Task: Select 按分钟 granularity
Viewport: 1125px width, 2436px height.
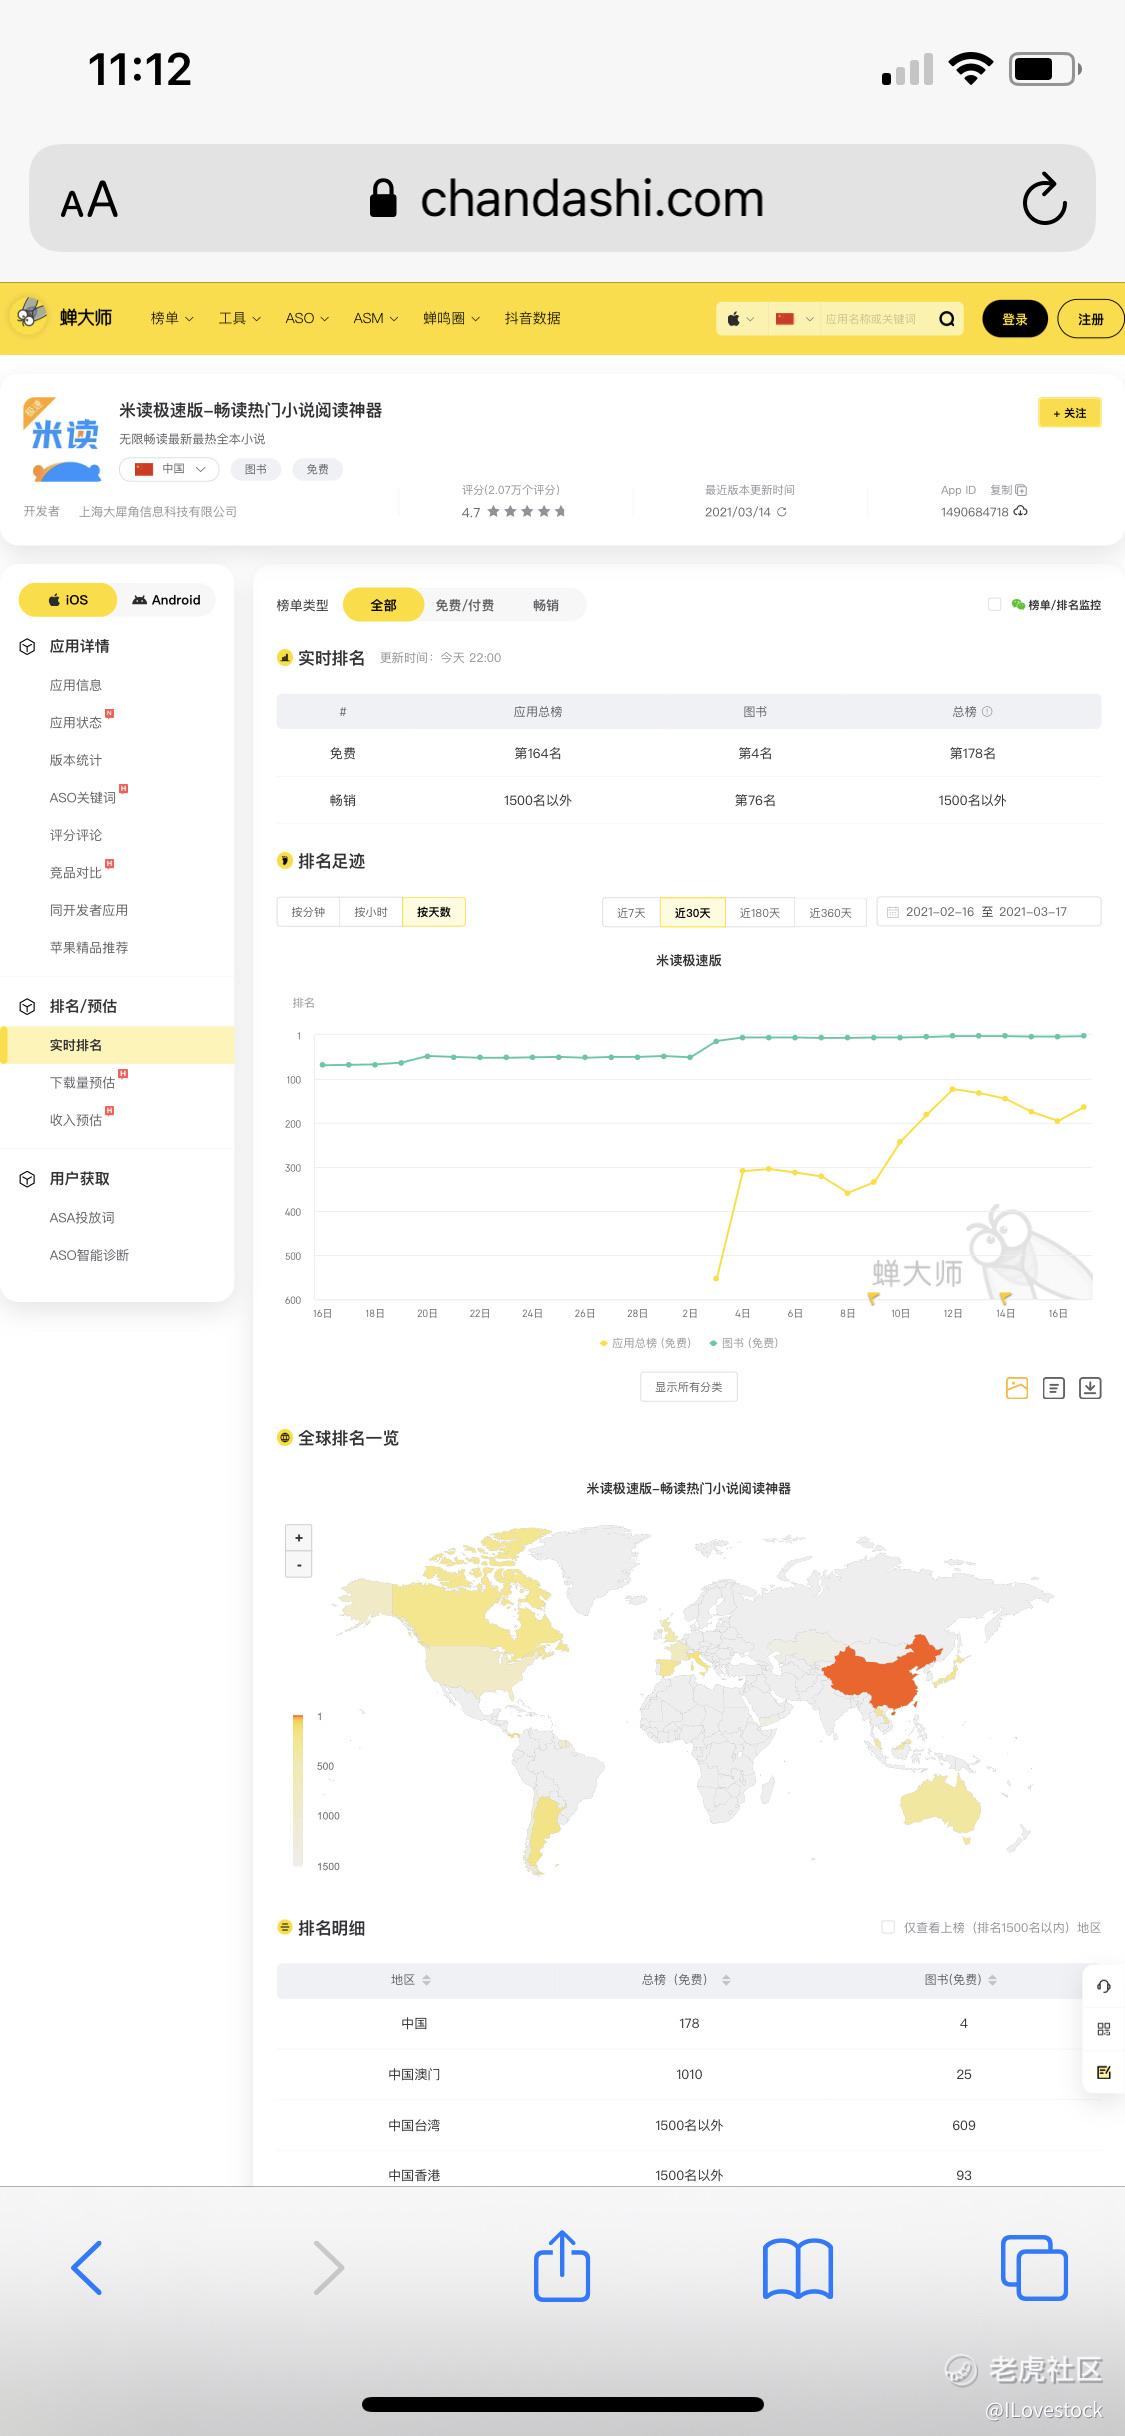Action: click(308, 912)
